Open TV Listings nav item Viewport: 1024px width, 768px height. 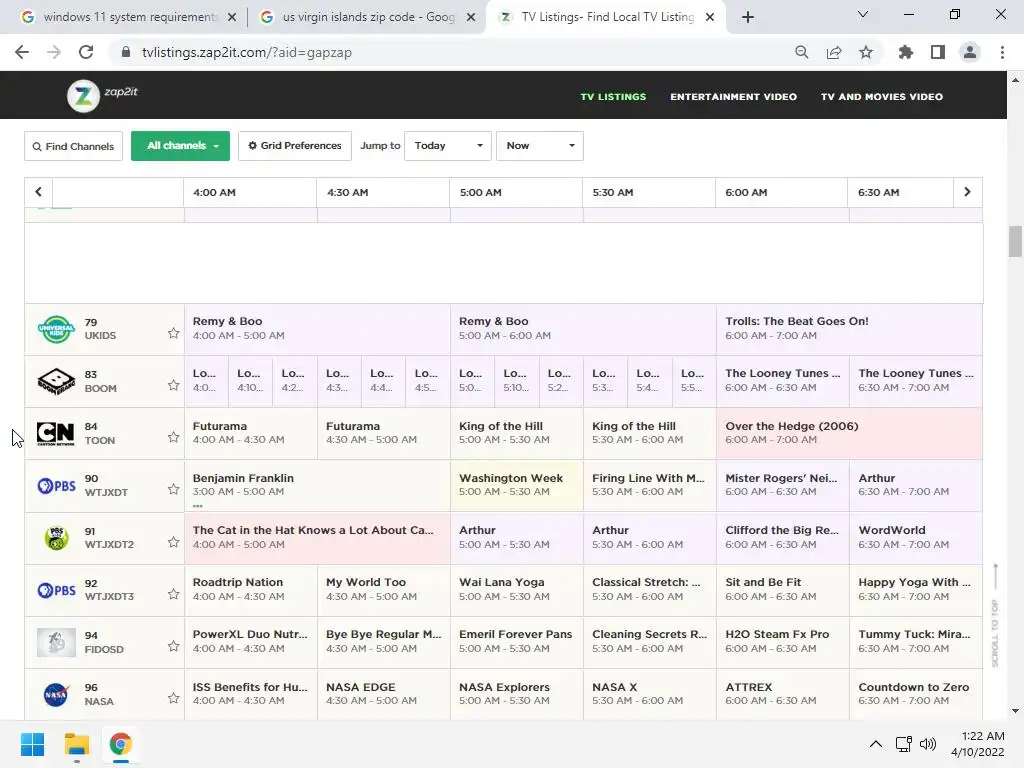[613, 97]
